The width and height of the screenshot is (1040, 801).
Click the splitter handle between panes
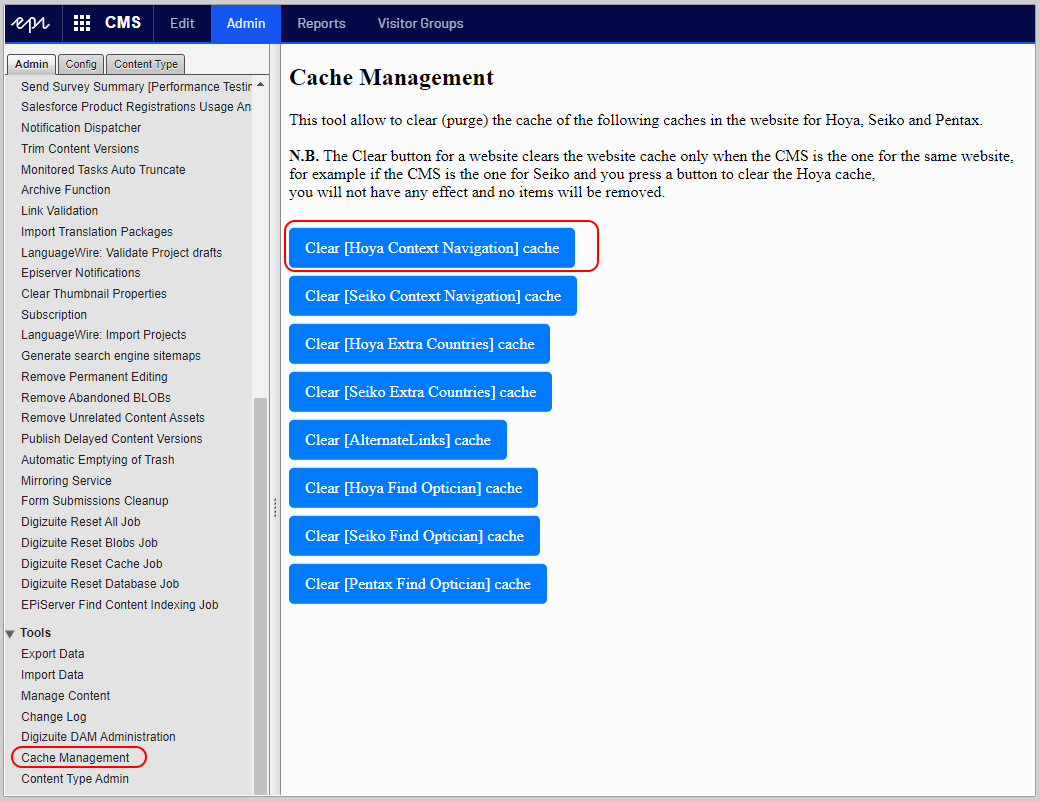click(275, 508)
